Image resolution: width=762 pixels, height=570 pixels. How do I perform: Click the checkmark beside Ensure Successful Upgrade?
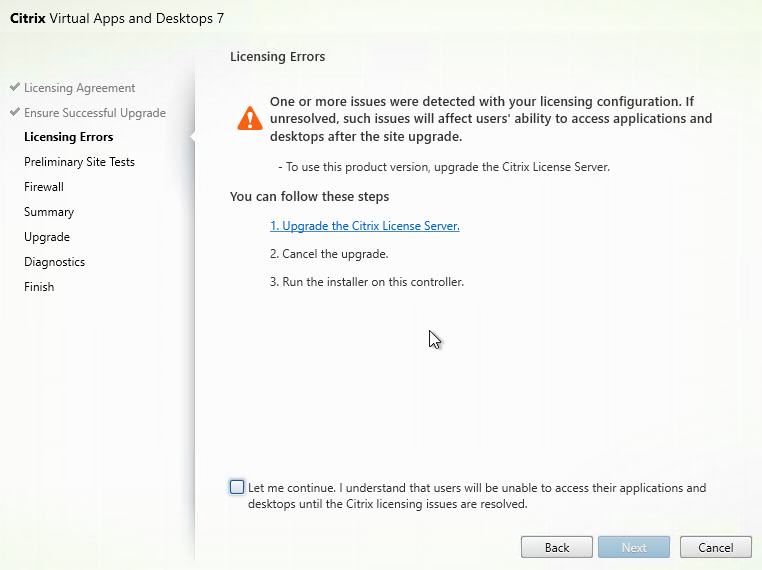15,112
